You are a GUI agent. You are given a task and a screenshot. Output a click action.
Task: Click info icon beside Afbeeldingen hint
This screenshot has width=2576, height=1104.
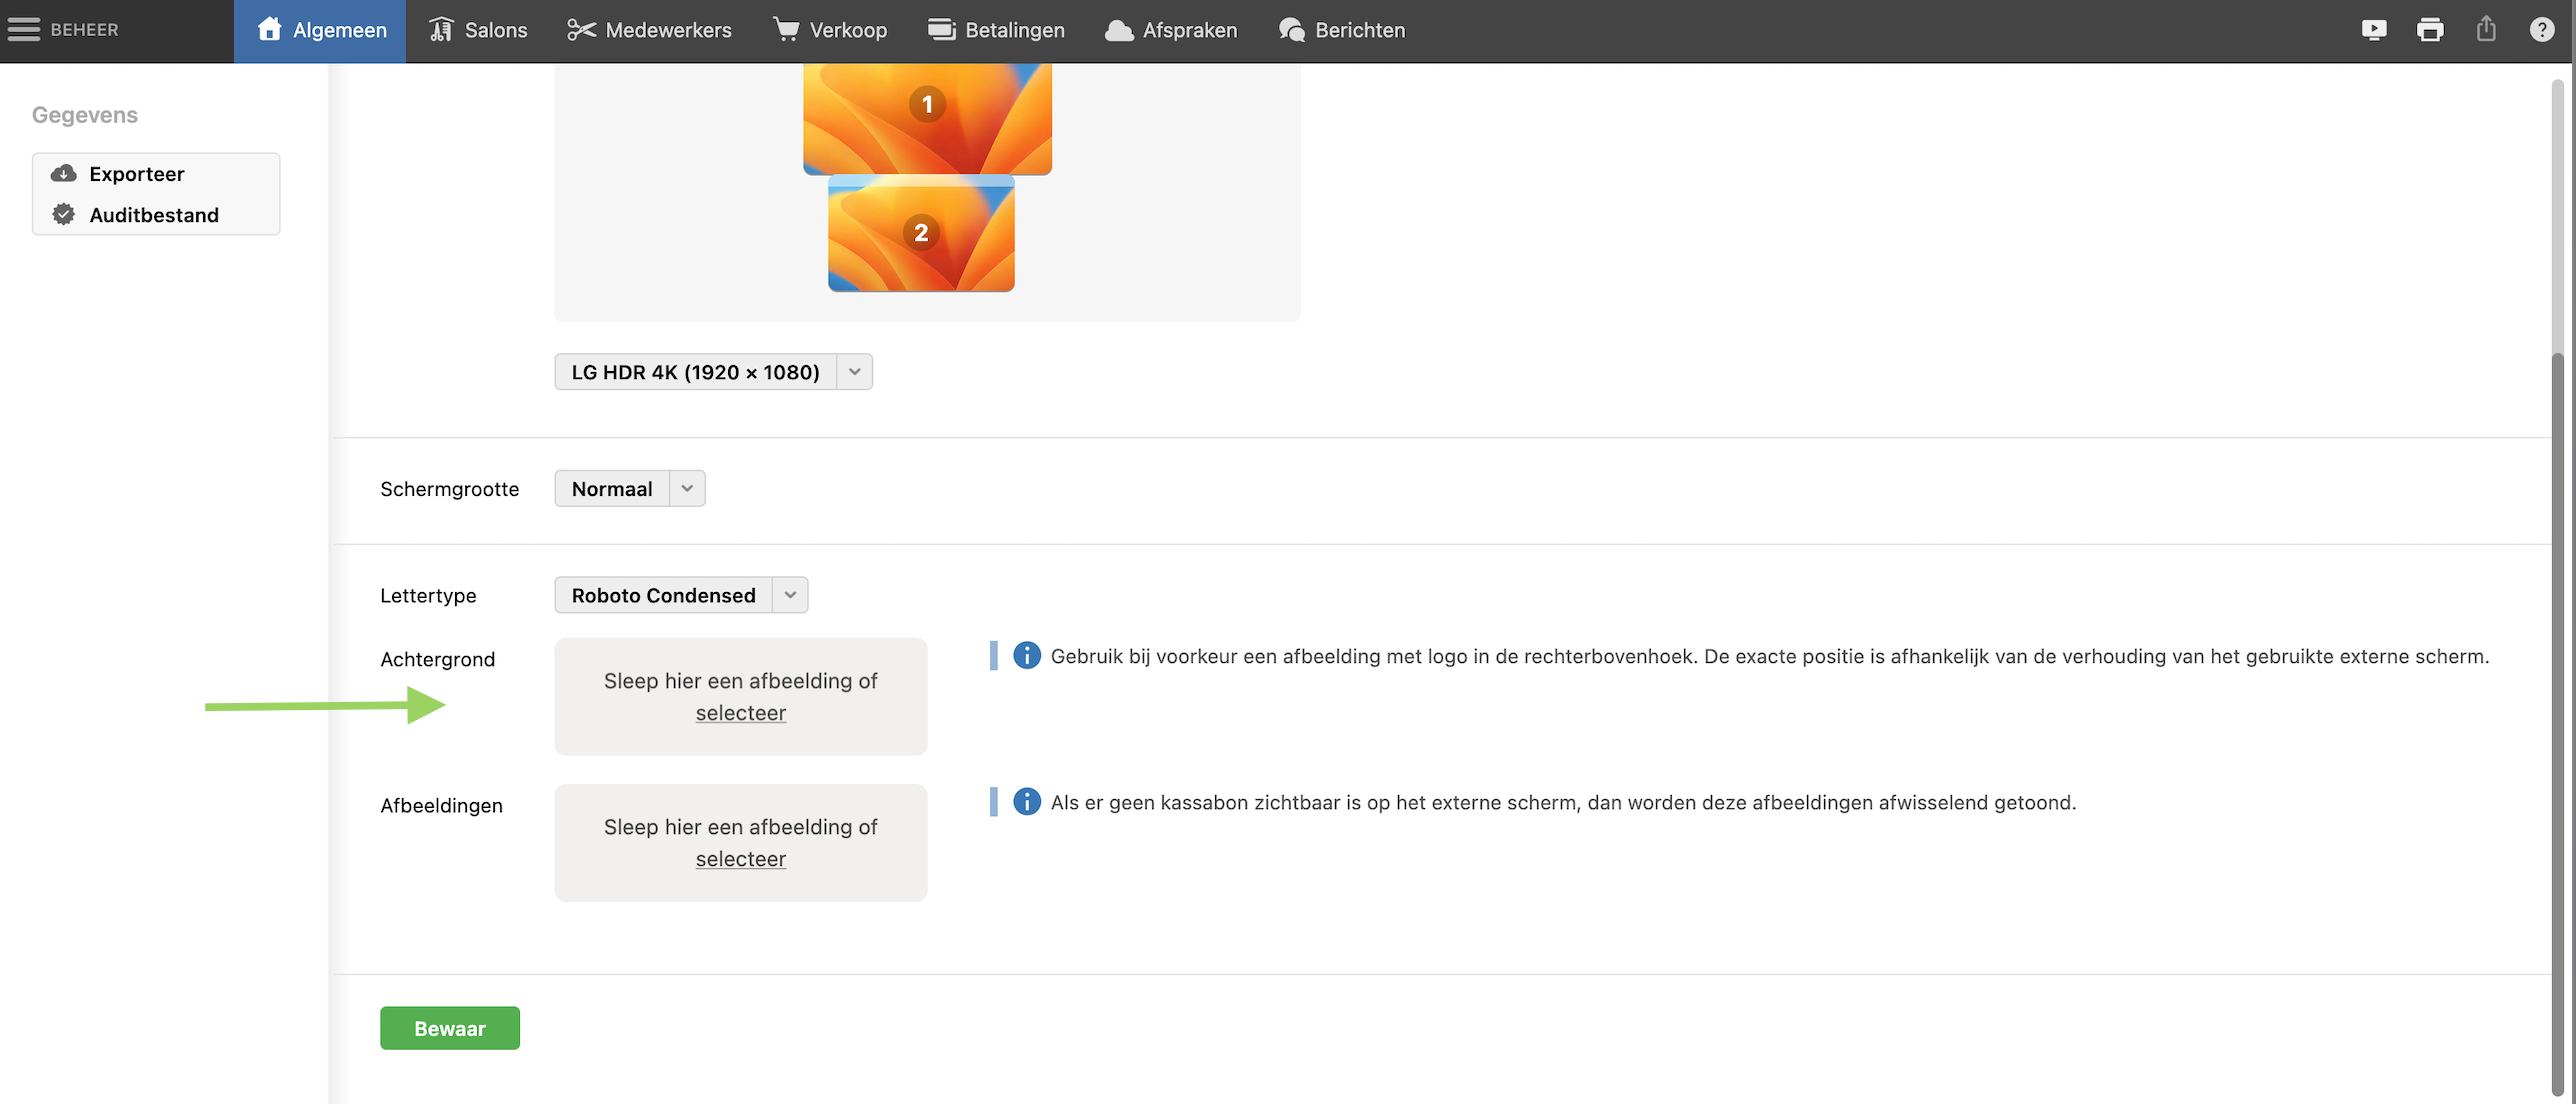pyautogui.click(x=1026, y=802)
